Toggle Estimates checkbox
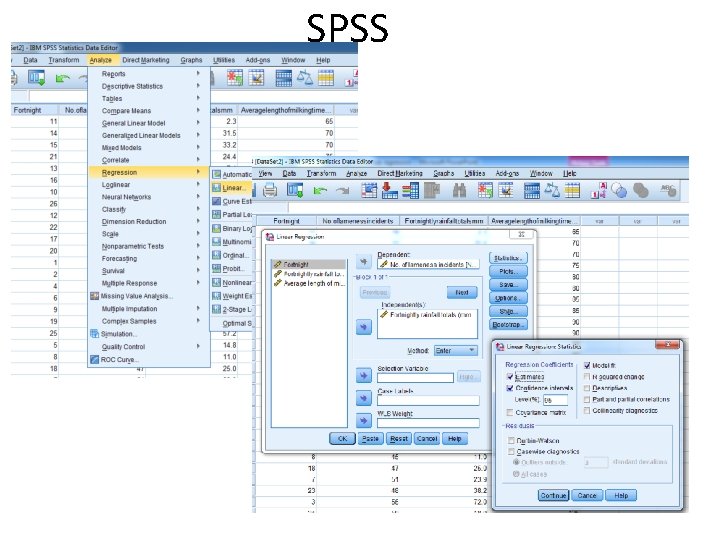The height and width of the screenshot is (540, 720). tap(510, 377)
